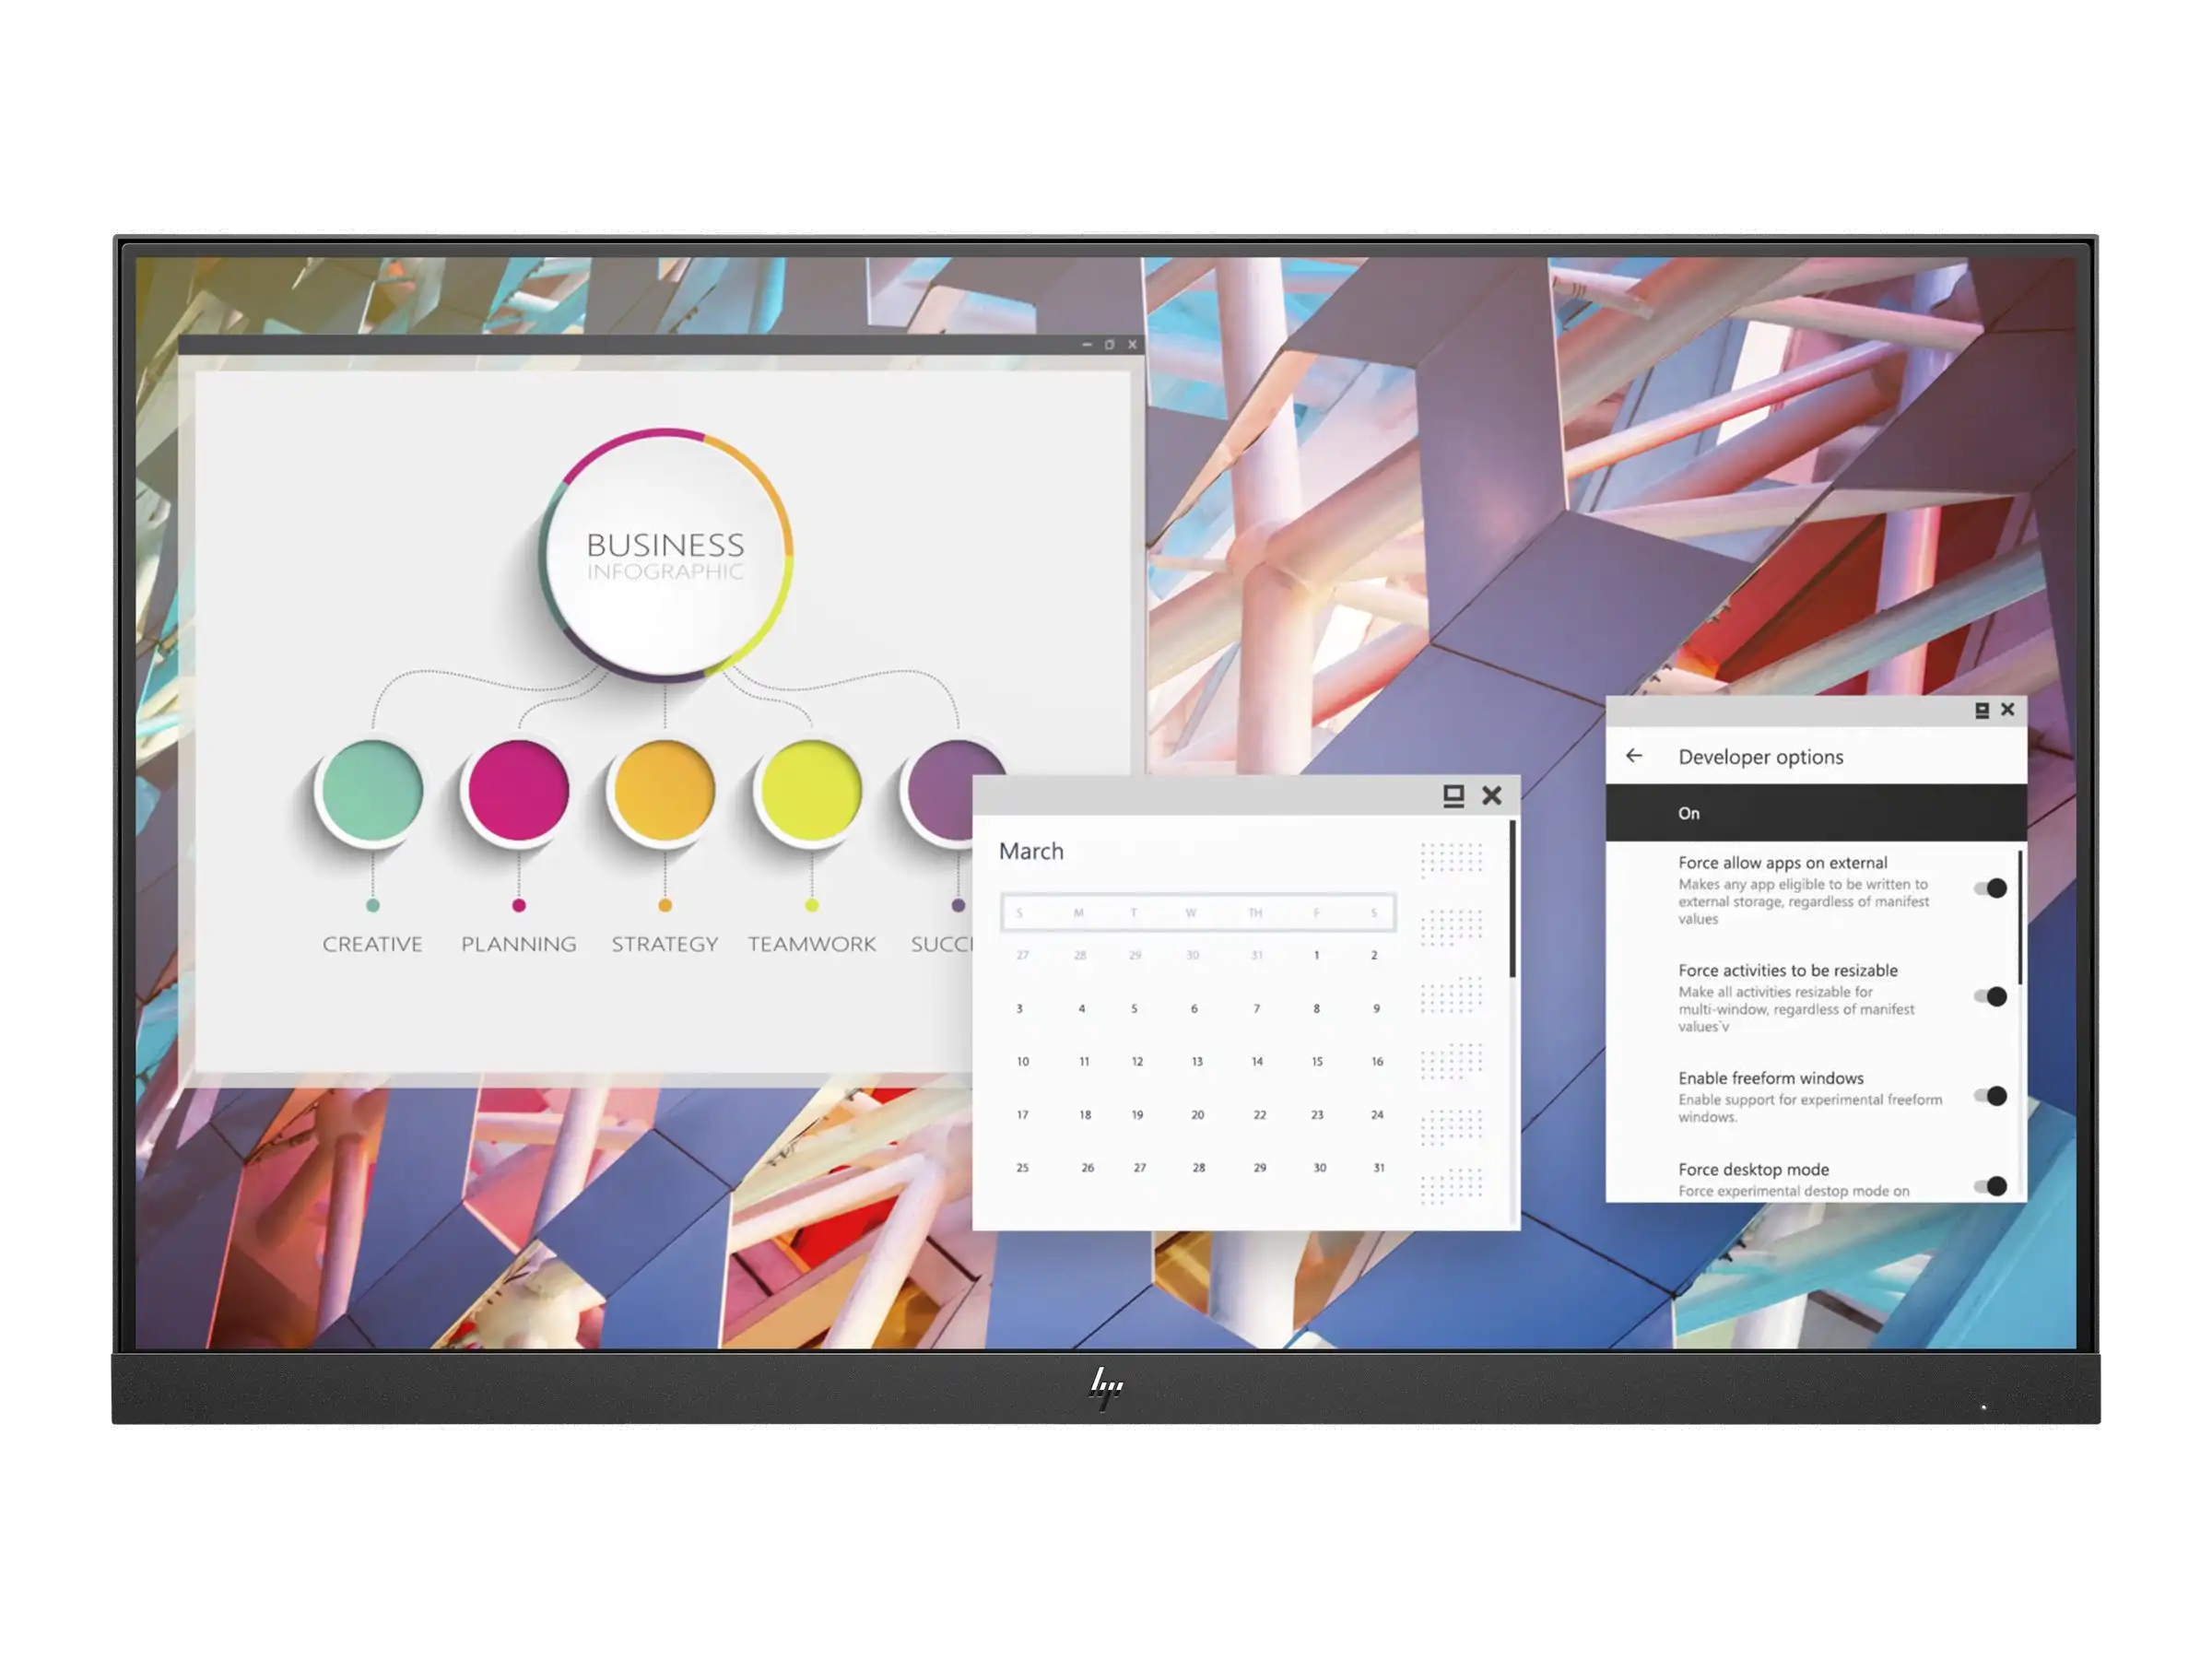Select the last date 31 in calendar
Screen dimensions: 2212x1659
coord(1378,1168)
